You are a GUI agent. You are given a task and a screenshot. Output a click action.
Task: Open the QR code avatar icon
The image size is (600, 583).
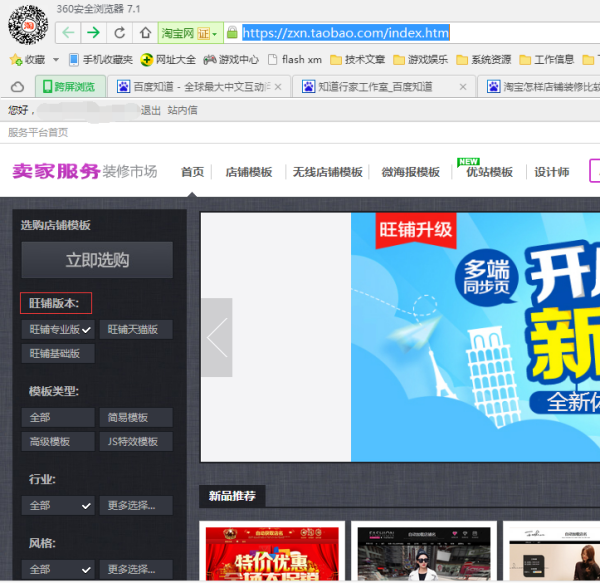pos(28,25)
